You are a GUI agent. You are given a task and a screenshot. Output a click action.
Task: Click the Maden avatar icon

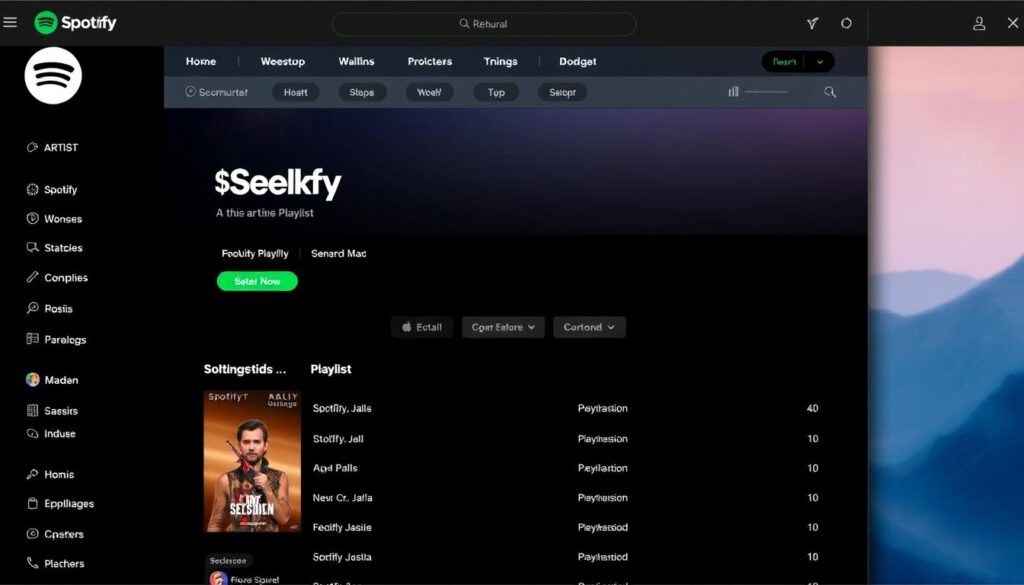coord(32,379)
